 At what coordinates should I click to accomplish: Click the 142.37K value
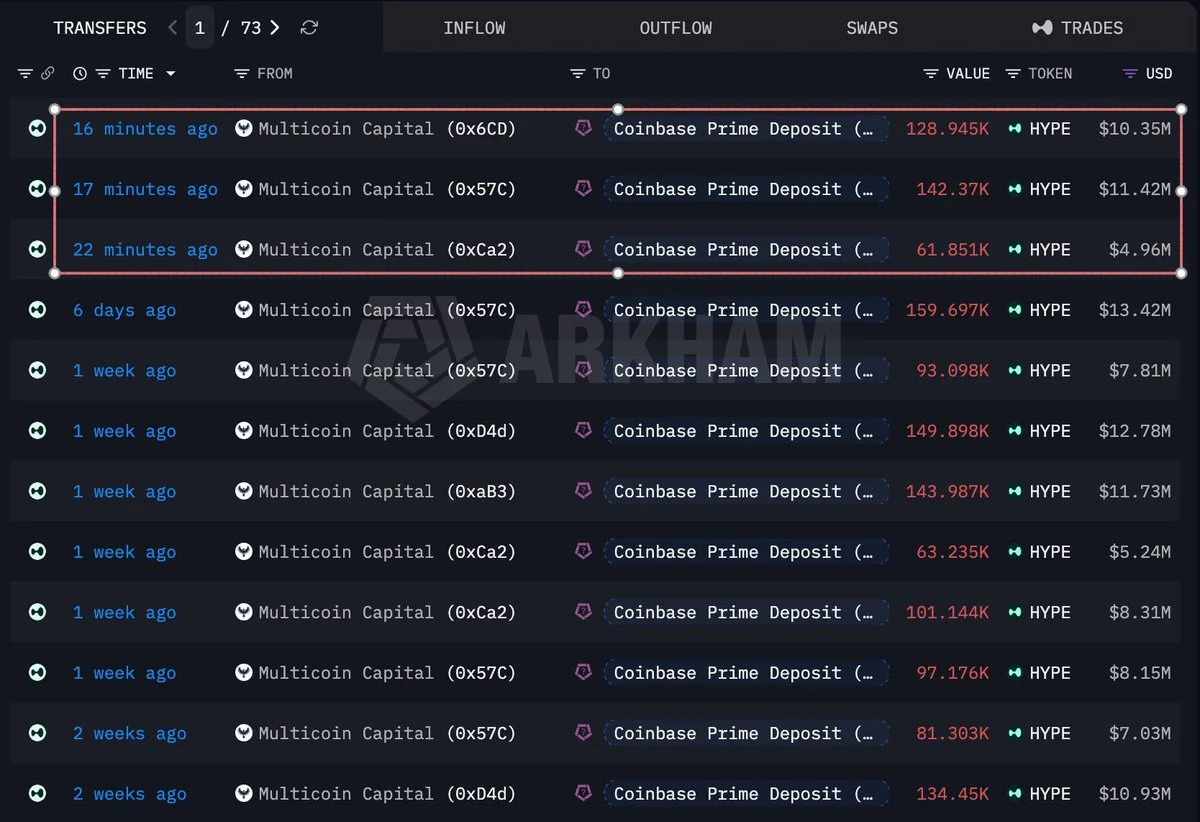tap(953, 189)
